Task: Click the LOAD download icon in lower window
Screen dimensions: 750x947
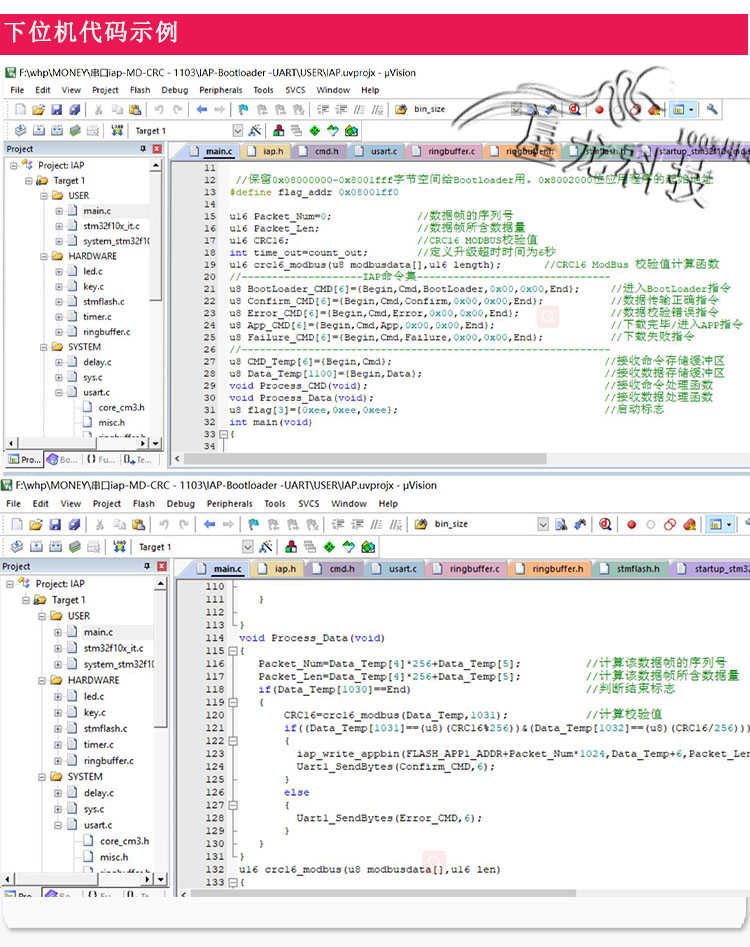Action: [119, 547]
